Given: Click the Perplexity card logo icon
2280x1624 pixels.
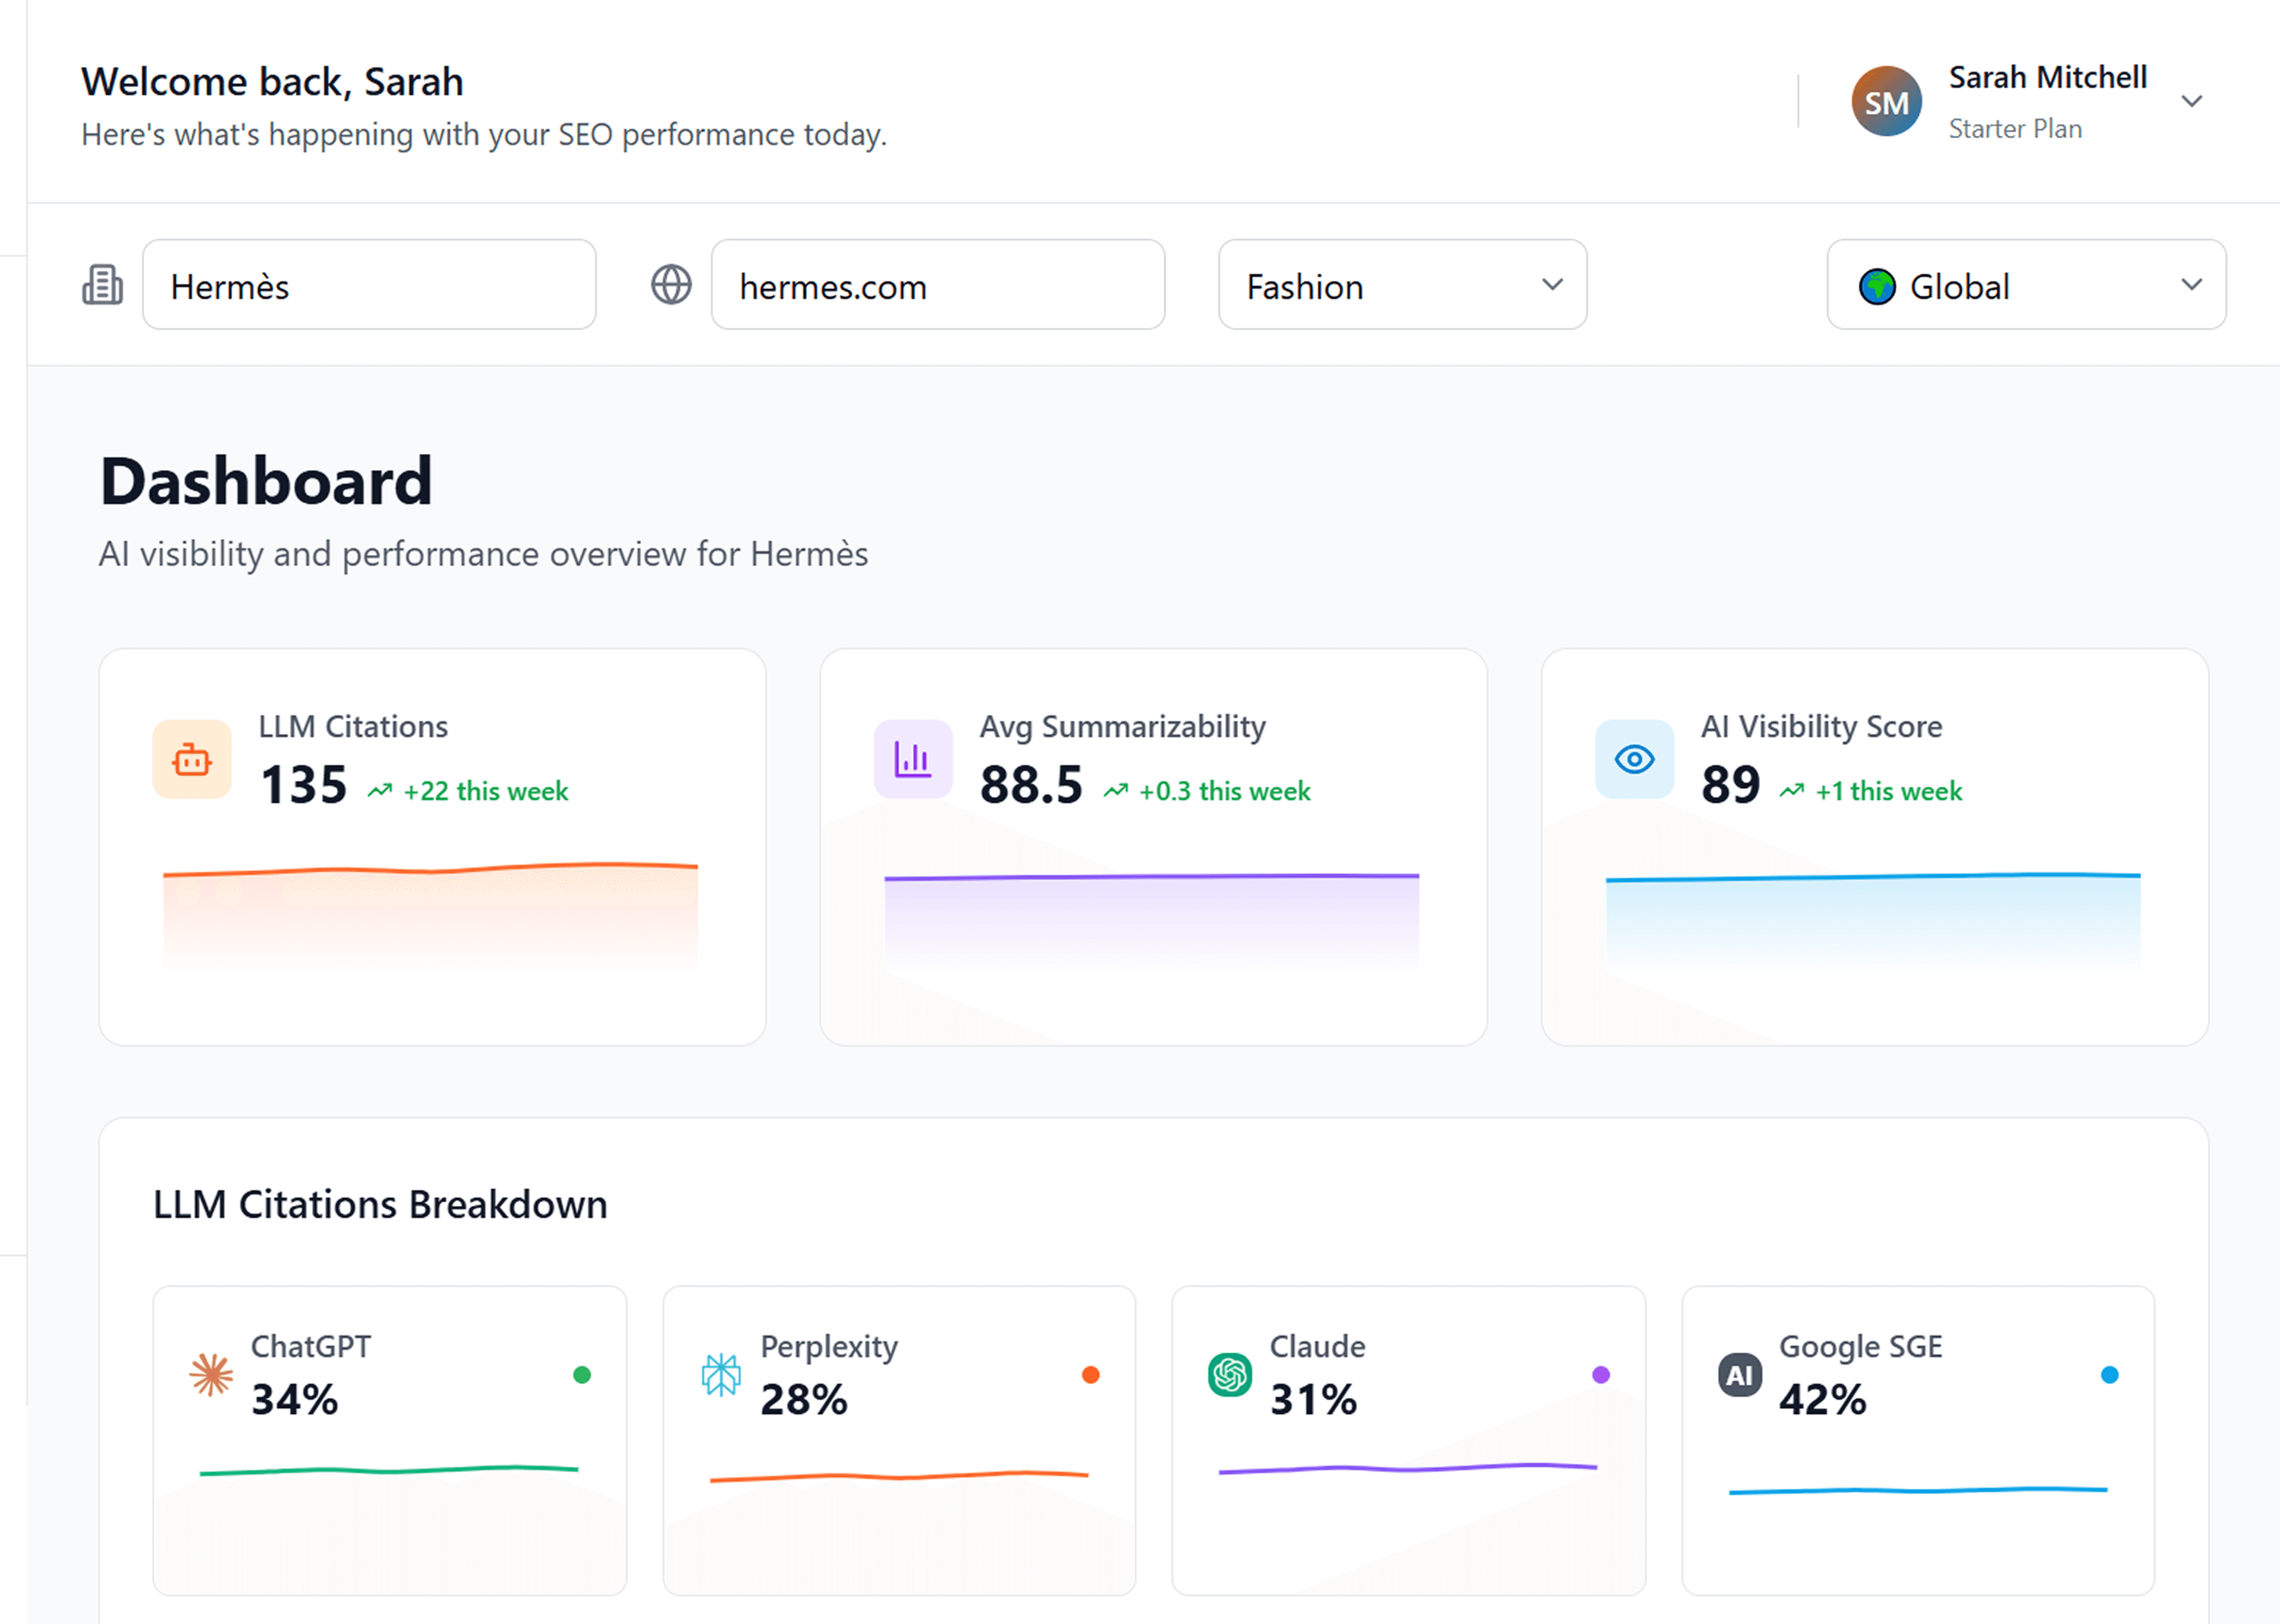Looking at the screenshot, I should (x=721, y=1375).
